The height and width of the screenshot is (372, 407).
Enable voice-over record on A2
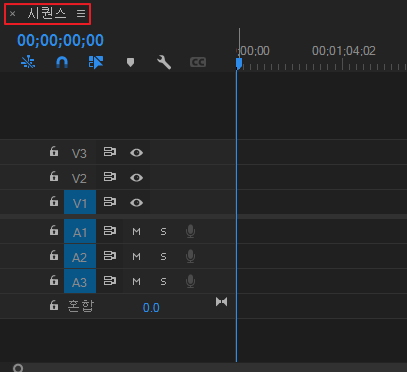[190, 256]
